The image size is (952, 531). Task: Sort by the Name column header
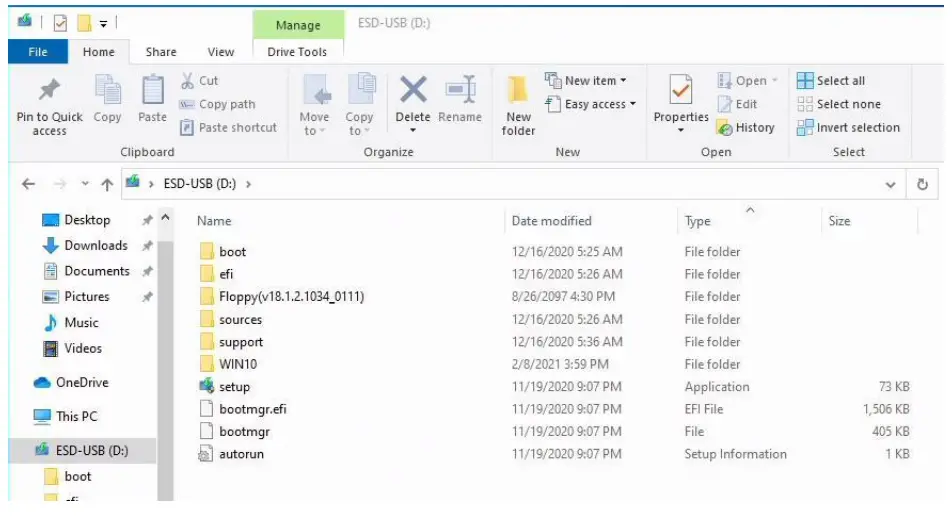pos(214,221)
